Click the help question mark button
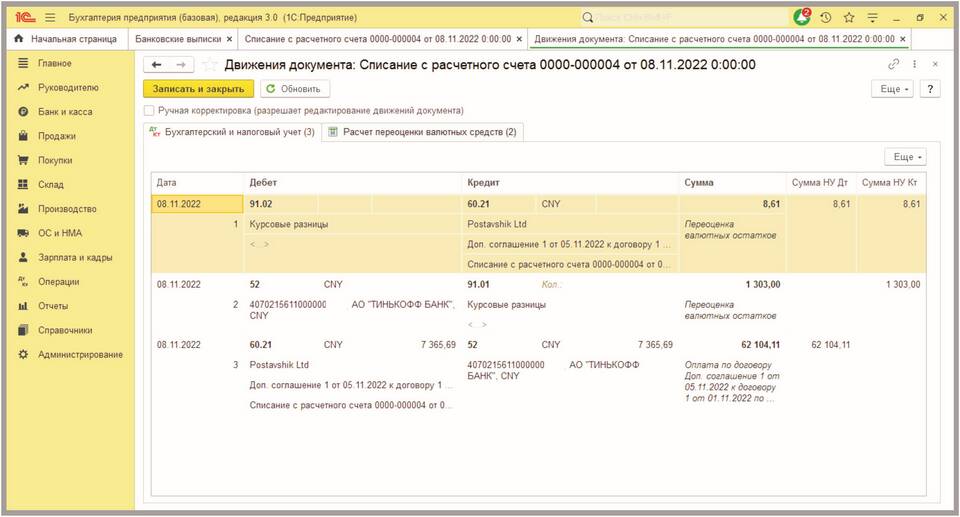This screenshot has height=517, width=960. click(x=930, y=89)
